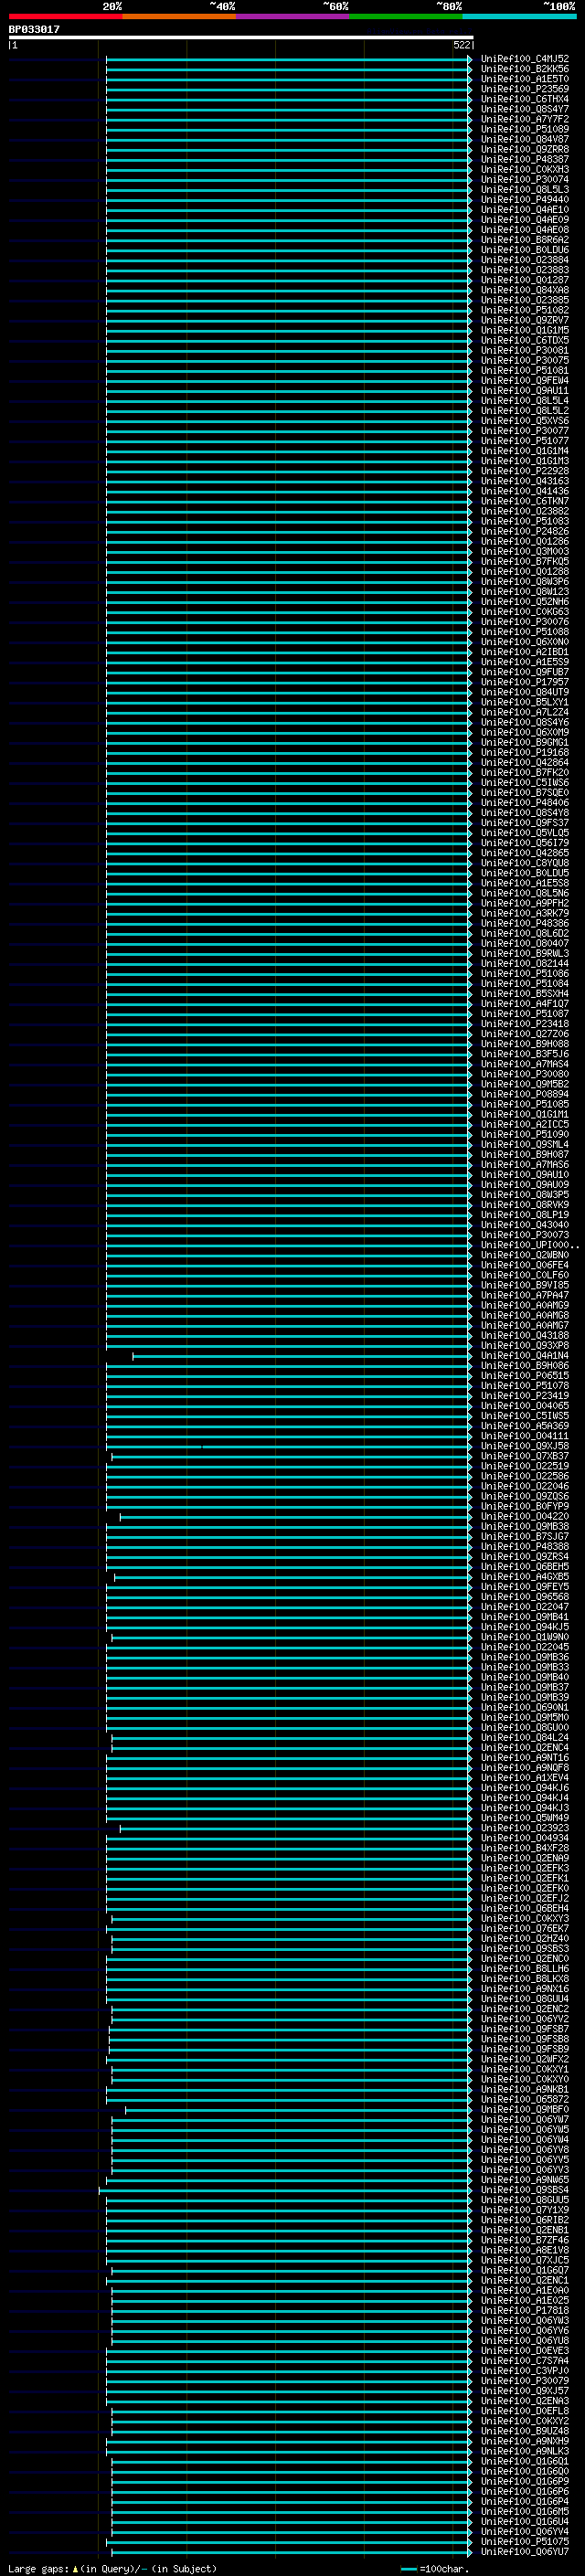Select hit name UniRef100_Q43188
This screenshot has width=585, height=2576.
525,1335
